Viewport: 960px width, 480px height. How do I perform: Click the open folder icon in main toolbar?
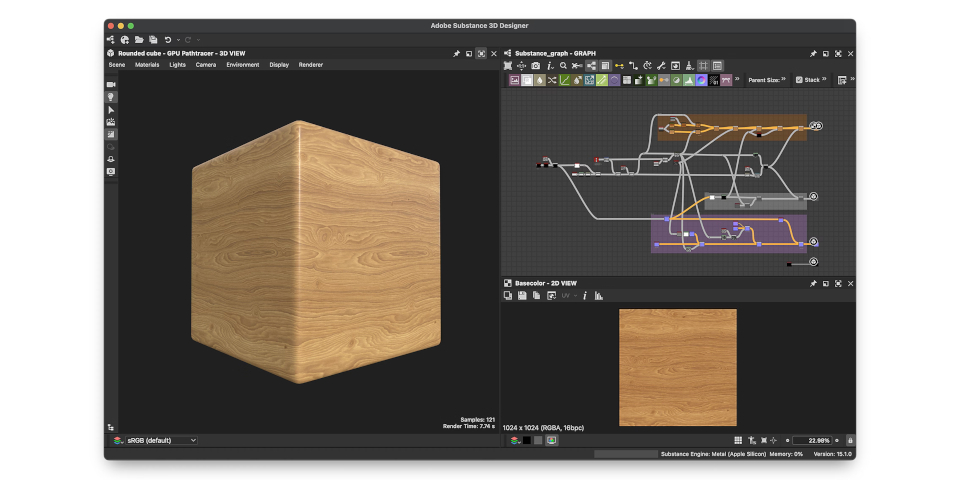139,39
